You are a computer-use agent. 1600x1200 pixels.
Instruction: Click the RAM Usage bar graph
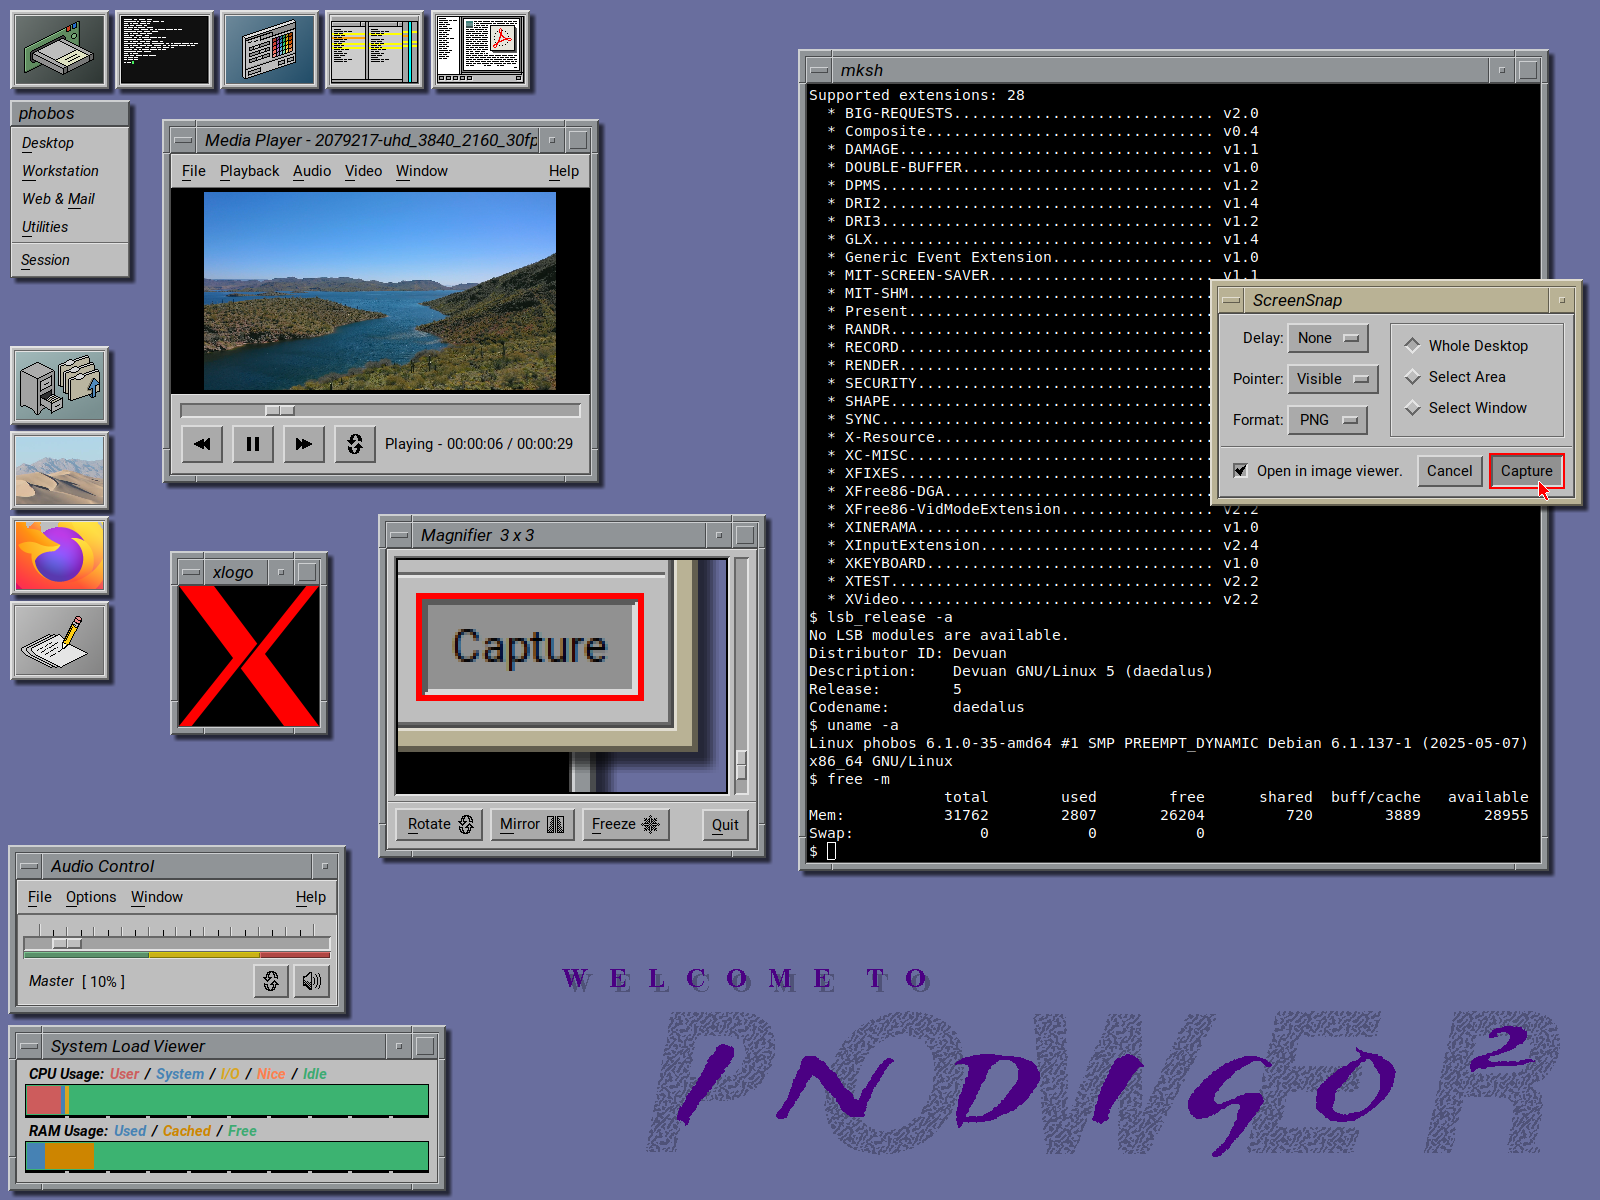click(227, 1157)
